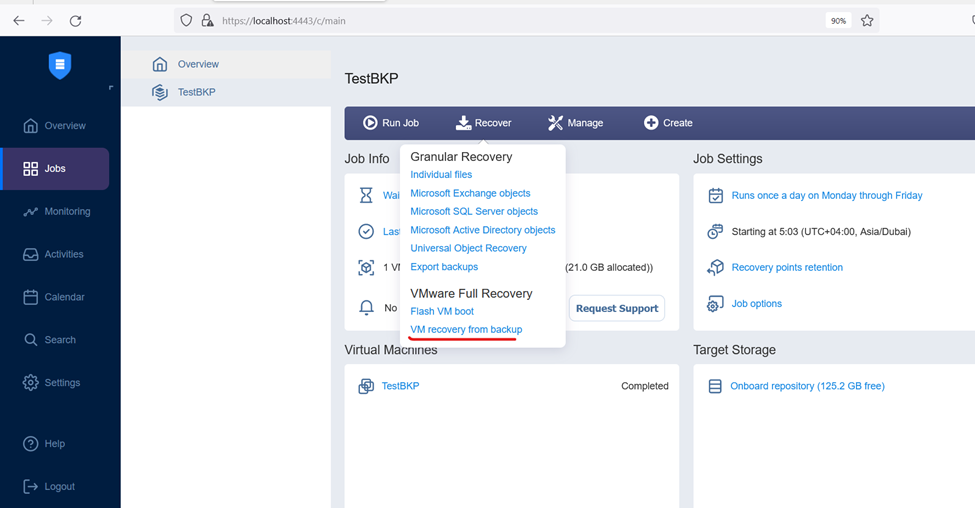Click the Help question mark icon
975x508 pixels.
tap(30, 443)
